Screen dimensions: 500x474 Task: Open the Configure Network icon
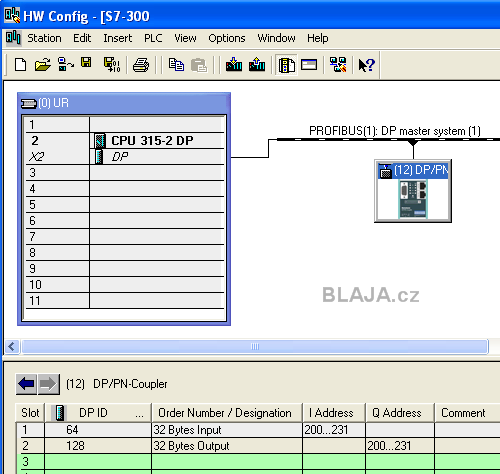pos(338,64)
